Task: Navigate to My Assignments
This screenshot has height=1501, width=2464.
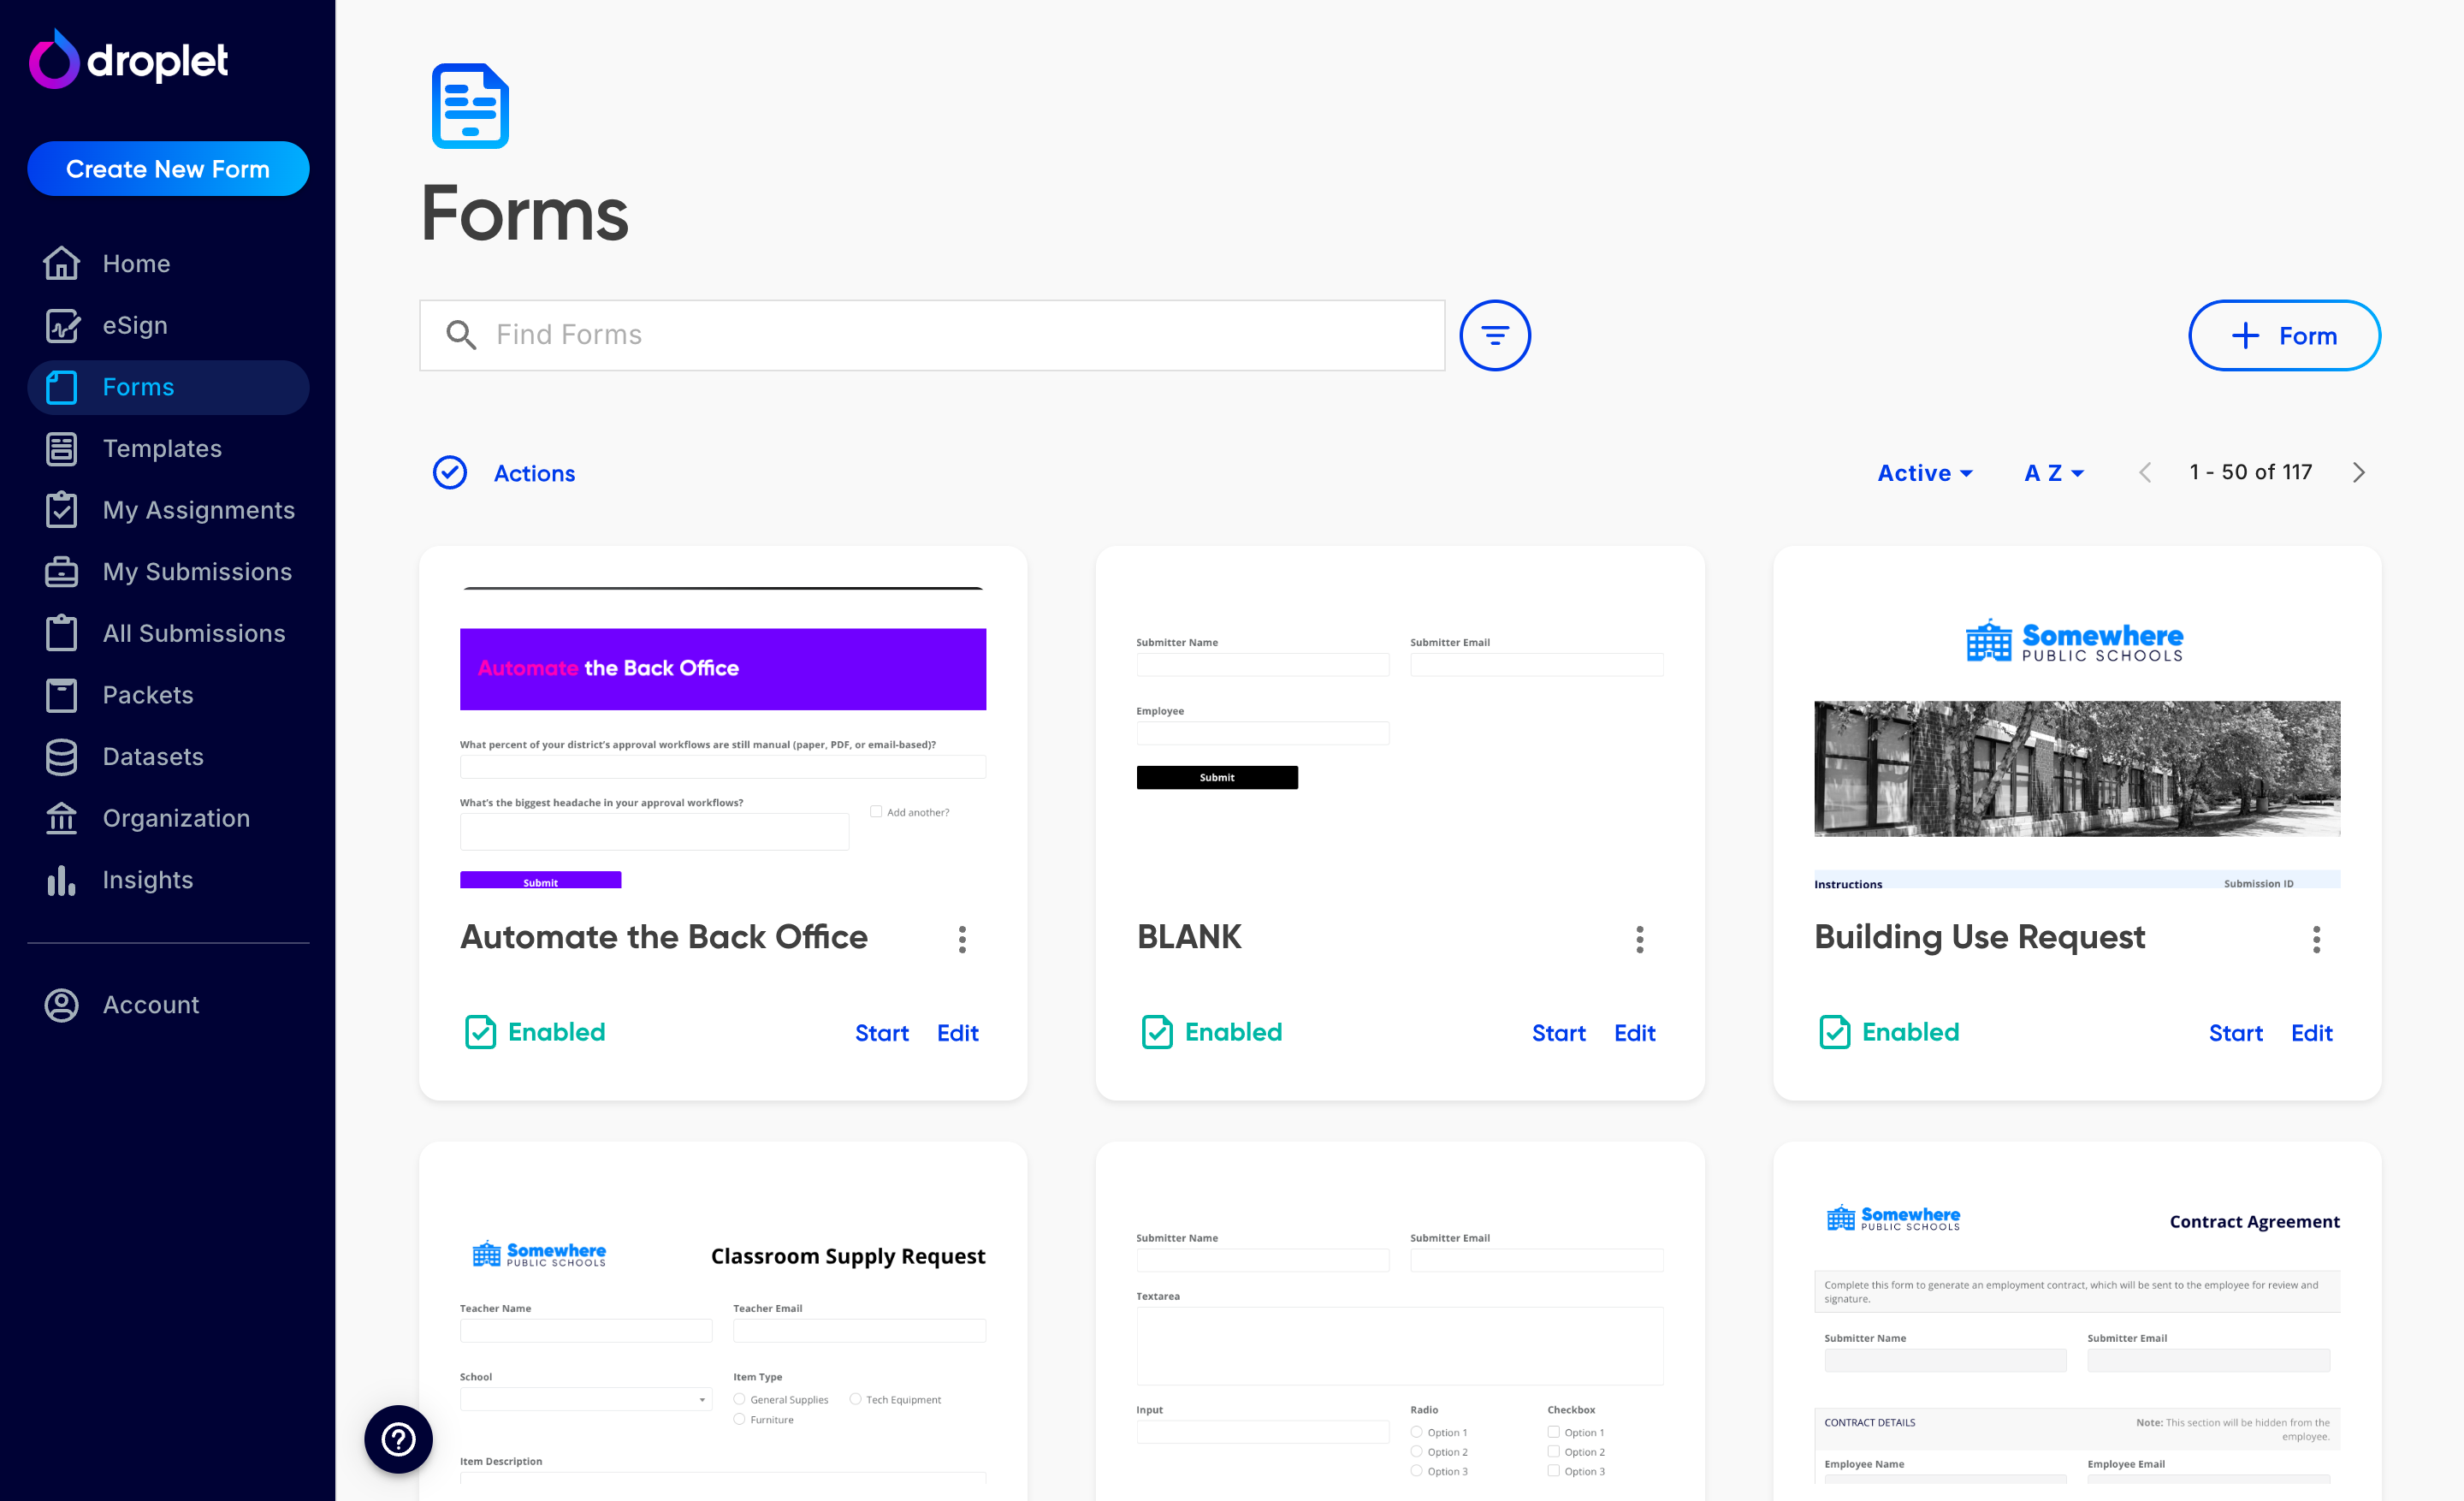Action: pos(168,510)
